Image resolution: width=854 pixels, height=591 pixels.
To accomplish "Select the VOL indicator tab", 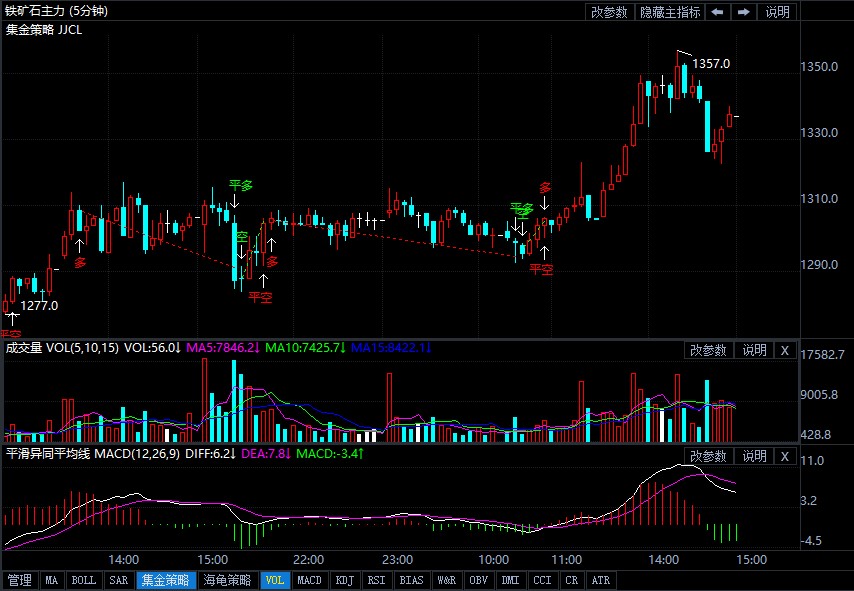I will click(274, 580).
